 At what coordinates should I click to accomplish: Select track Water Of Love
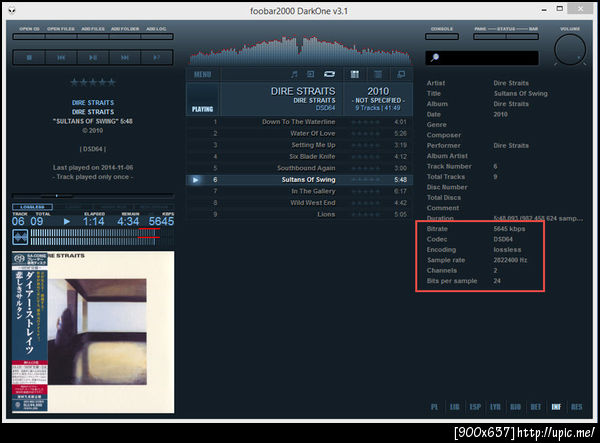pyautogui.click(x=299, y=133)
